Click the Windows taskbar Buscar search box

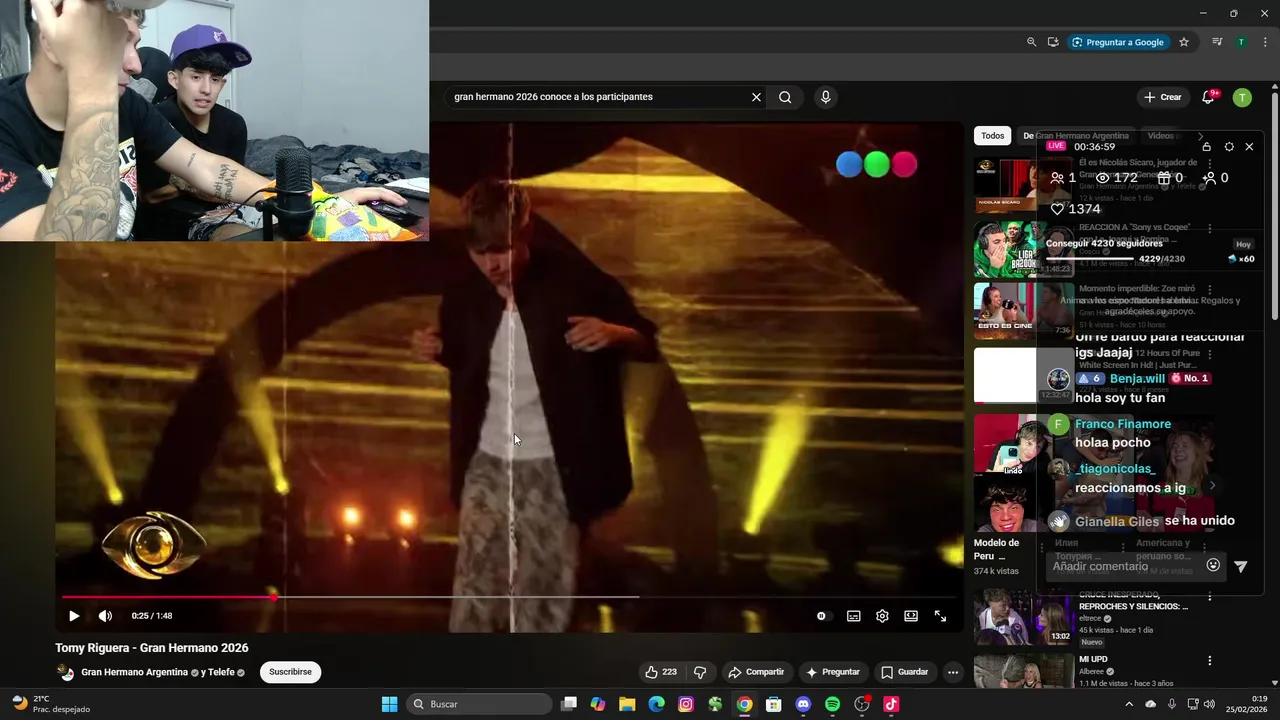tap(480, 704)
